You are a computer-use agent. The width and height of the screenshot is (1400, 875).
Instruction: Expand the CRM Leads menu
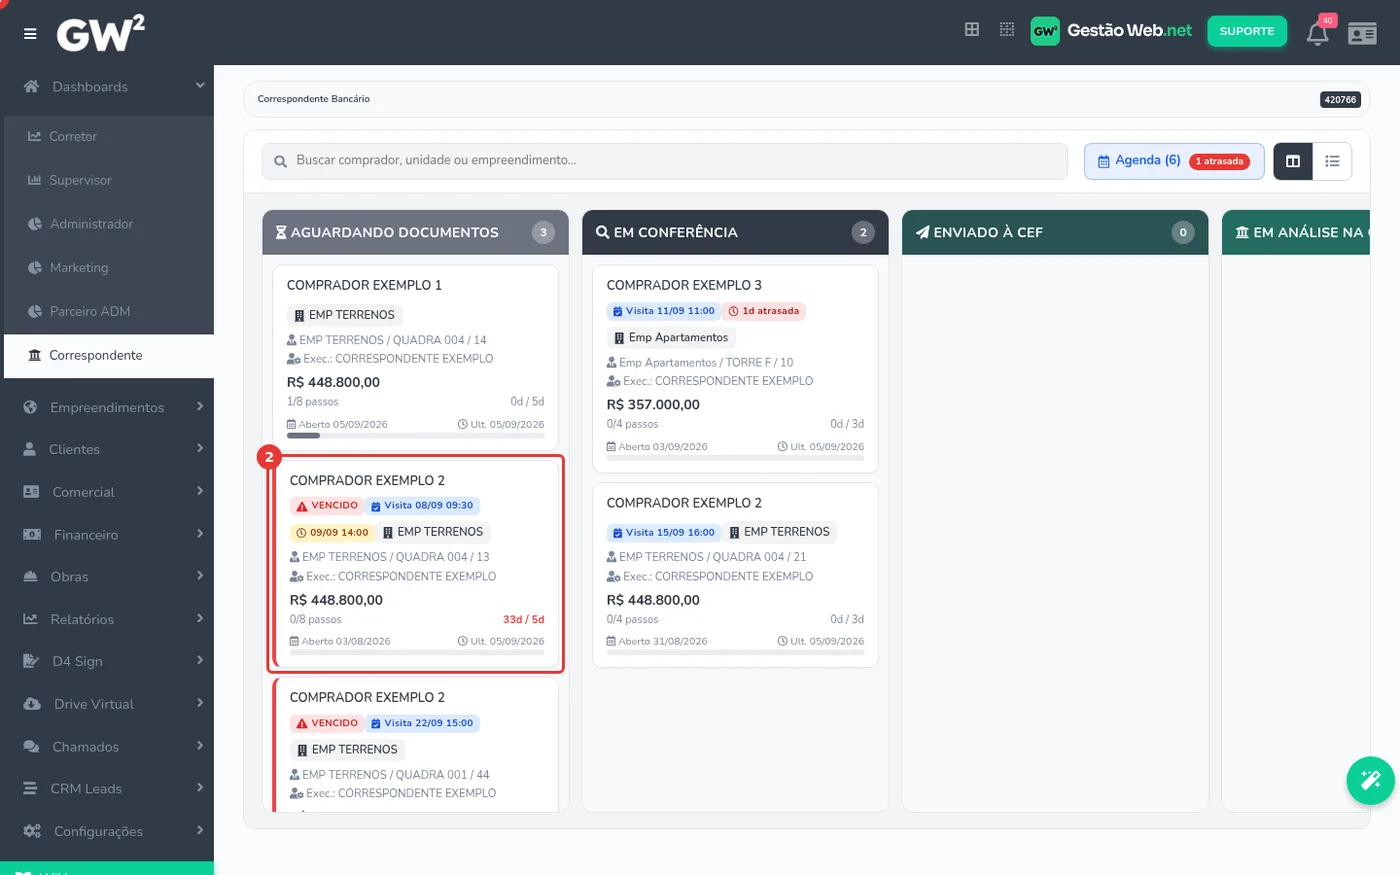pos(107,789)
